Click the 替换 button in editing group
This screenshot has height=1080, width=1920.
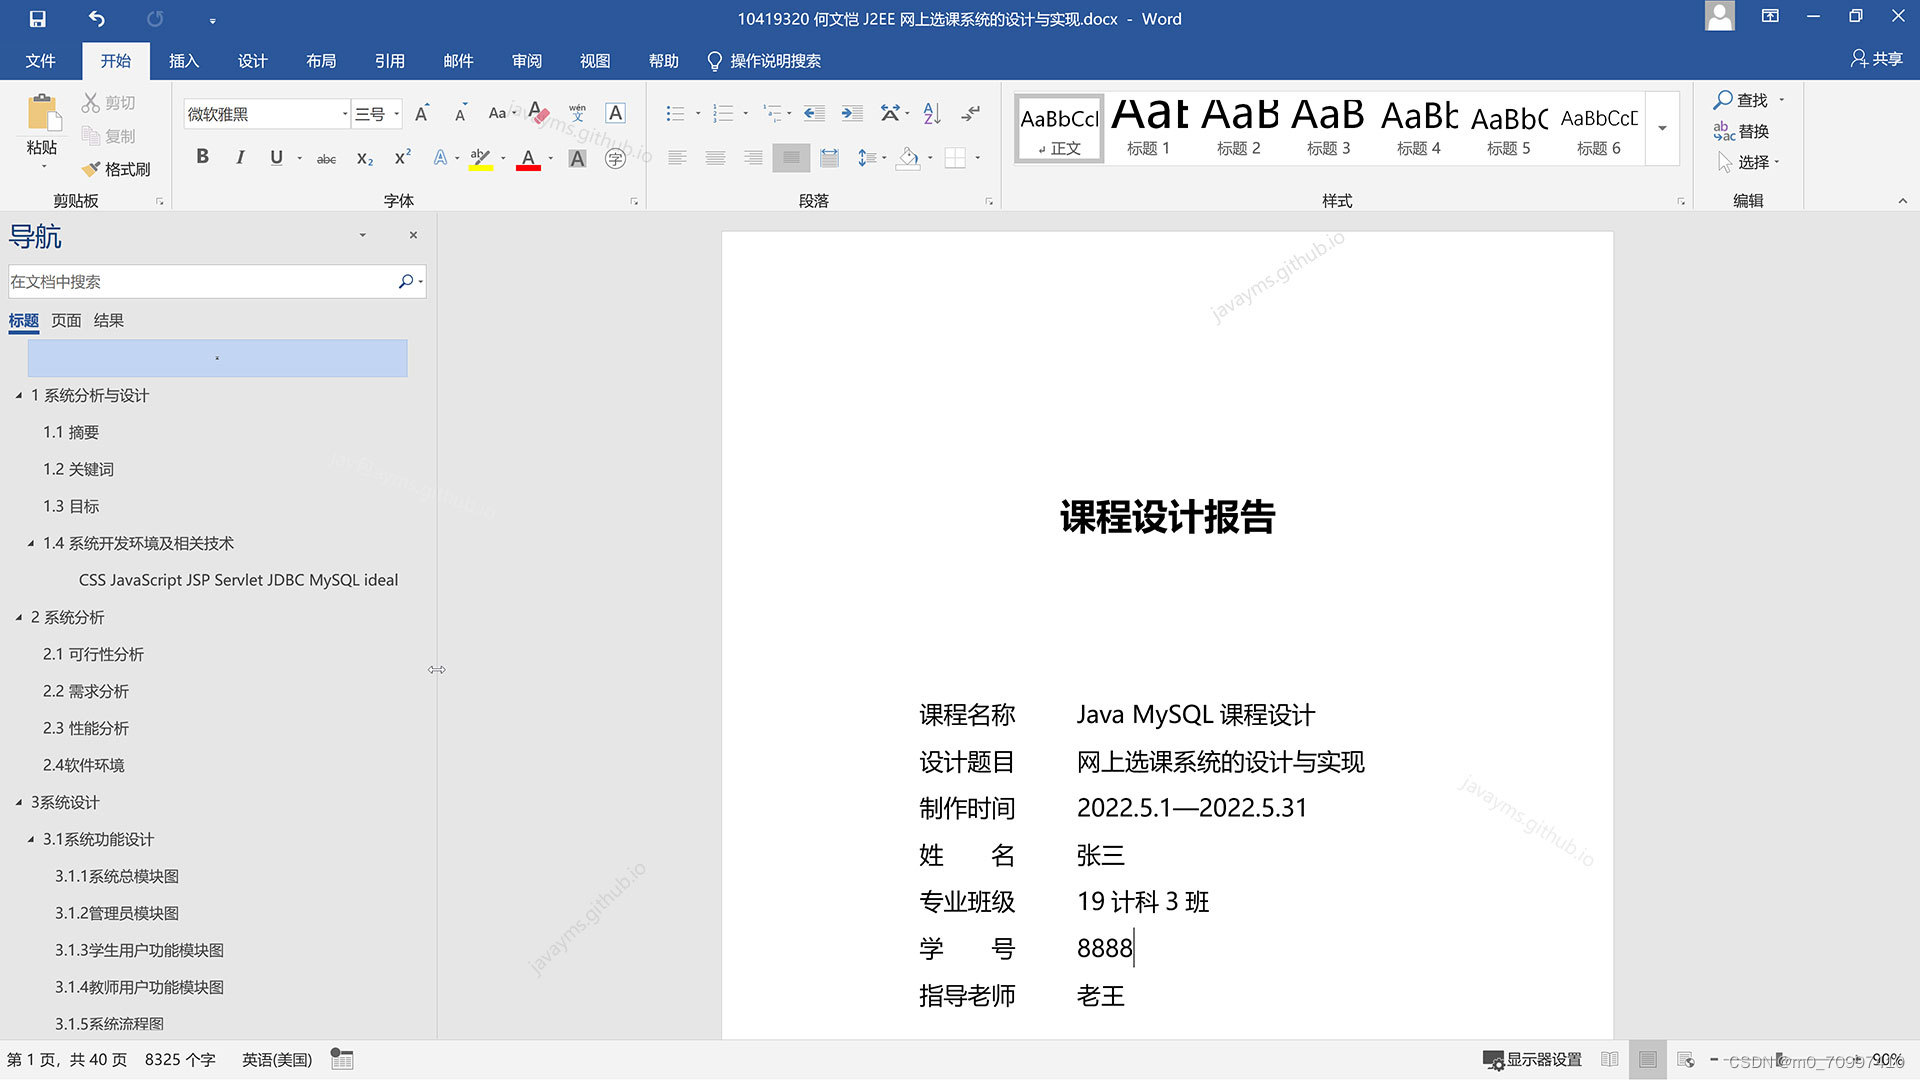(1753, 131)
